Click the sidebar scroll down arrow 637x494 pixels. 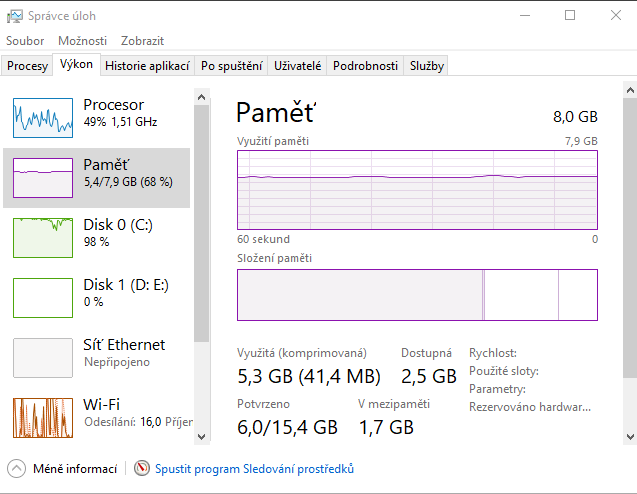pyautogui.click(x=201, y=436)
